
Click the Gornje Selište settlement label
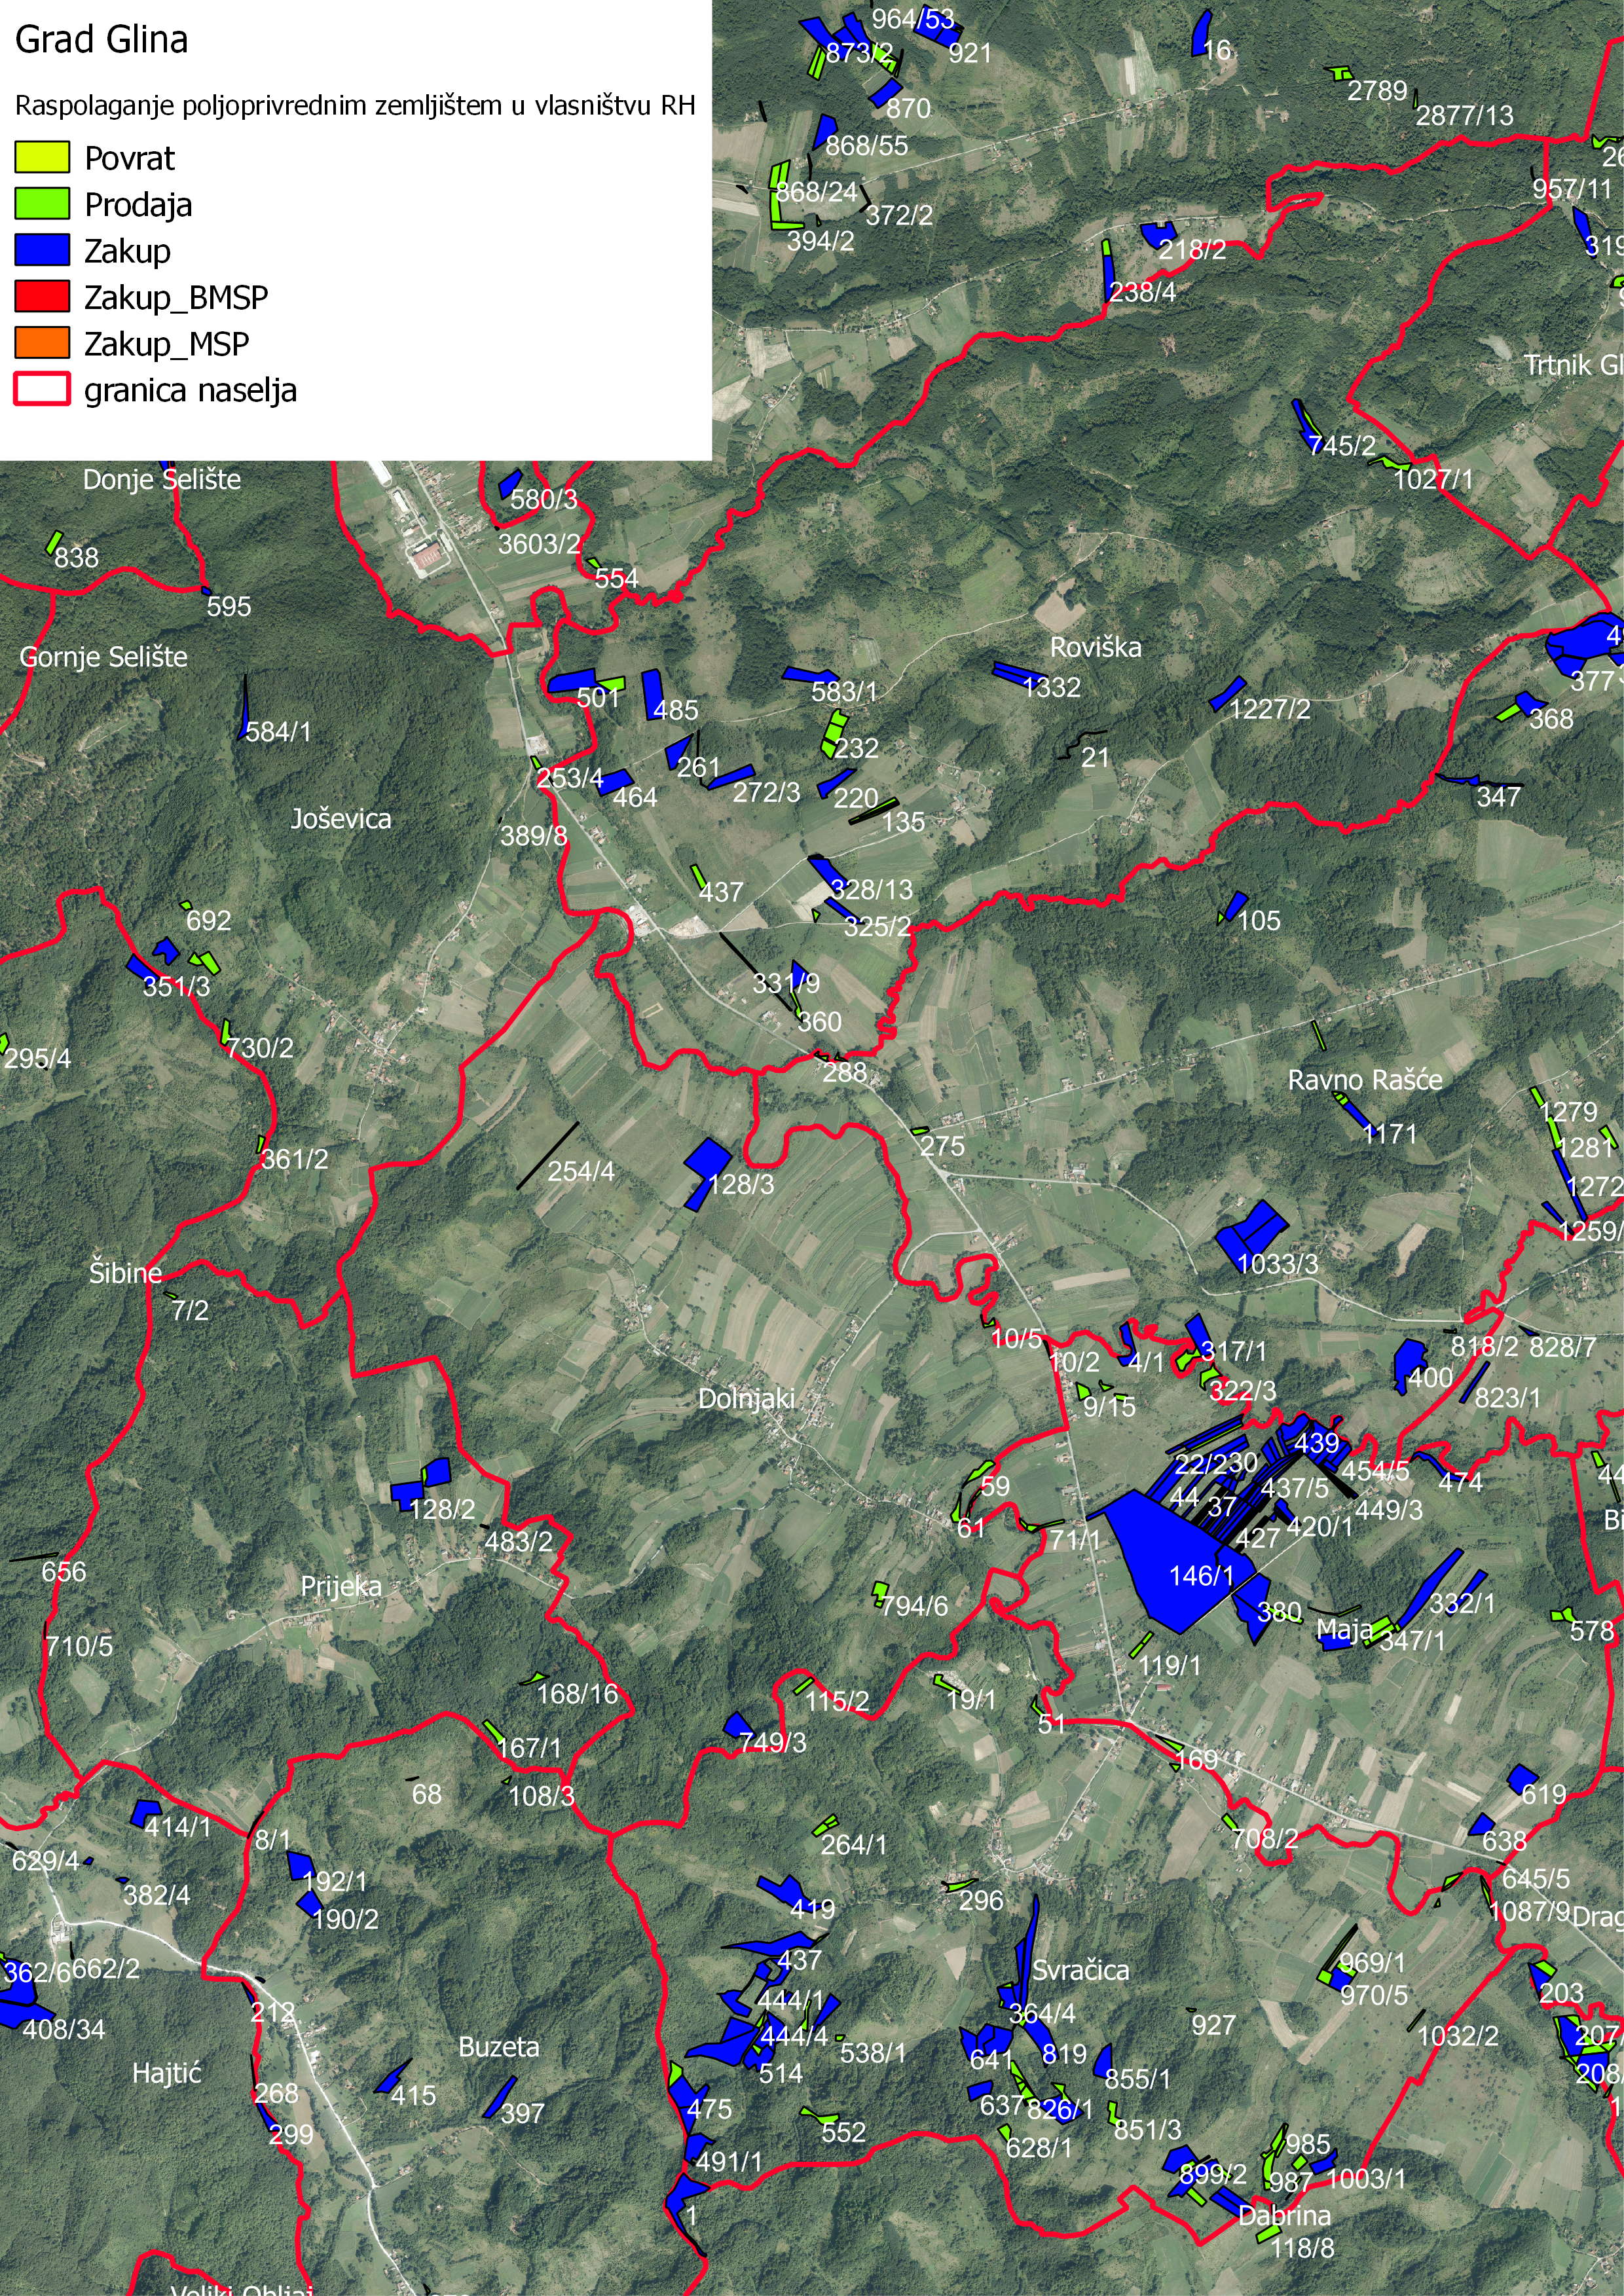pos(103,657)
